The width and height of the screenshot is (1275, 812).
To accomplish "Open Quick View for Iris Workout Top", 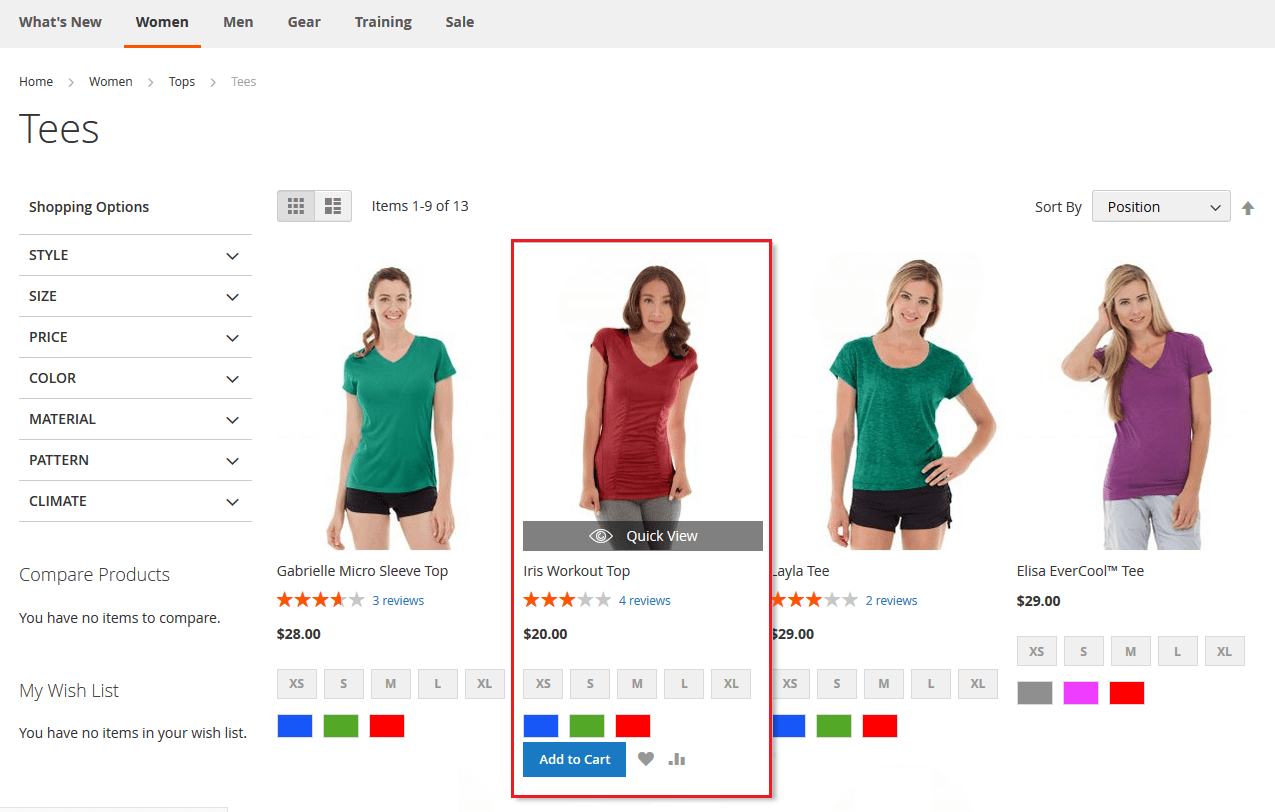I will click(643, 536).
